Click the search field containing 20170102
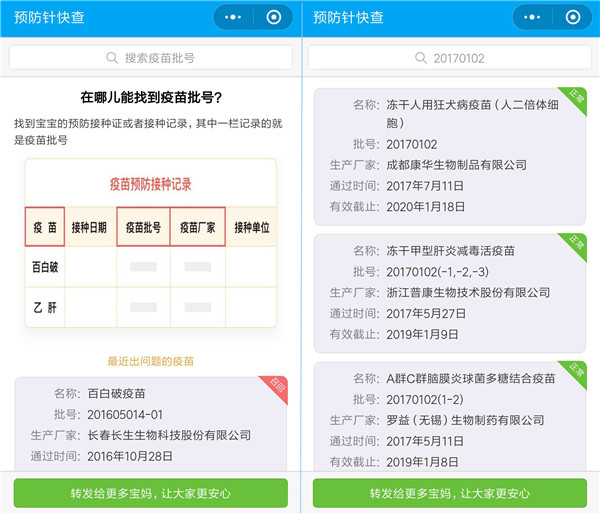This screenshot has width=600, height=514. [x=450, y=58]
